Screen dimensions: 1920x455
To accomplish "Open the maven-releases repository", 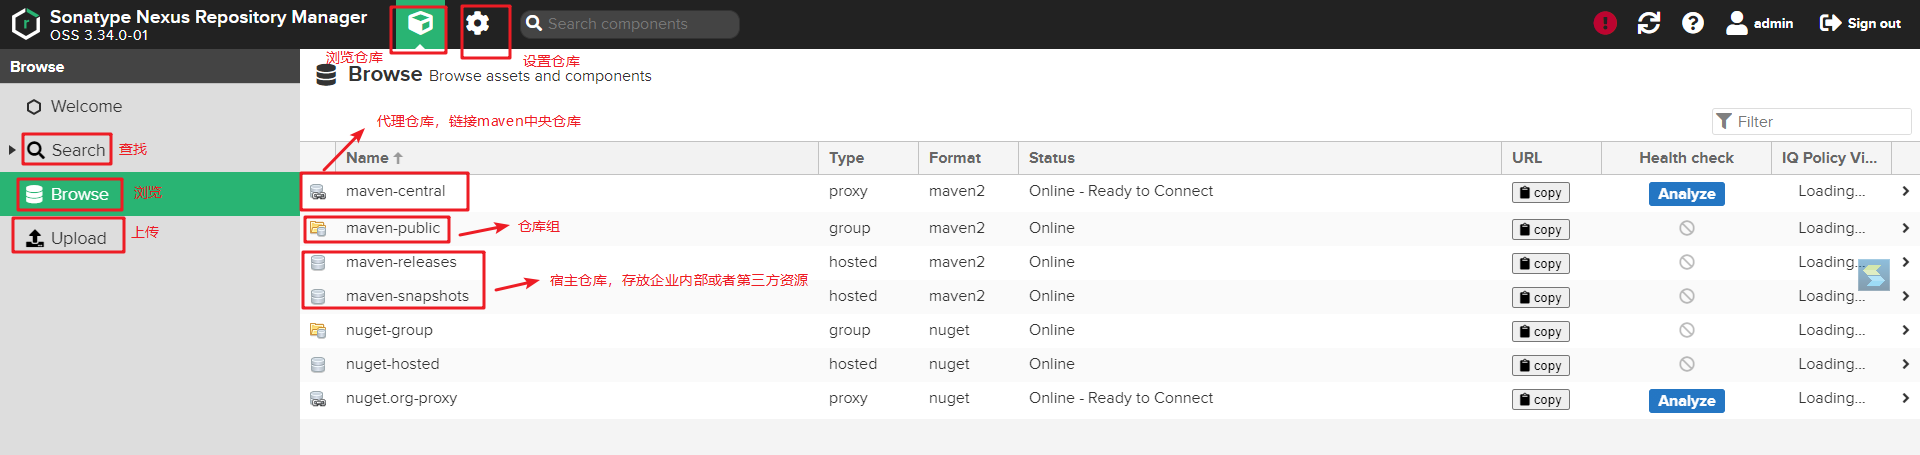I will [x=401, y=262].
